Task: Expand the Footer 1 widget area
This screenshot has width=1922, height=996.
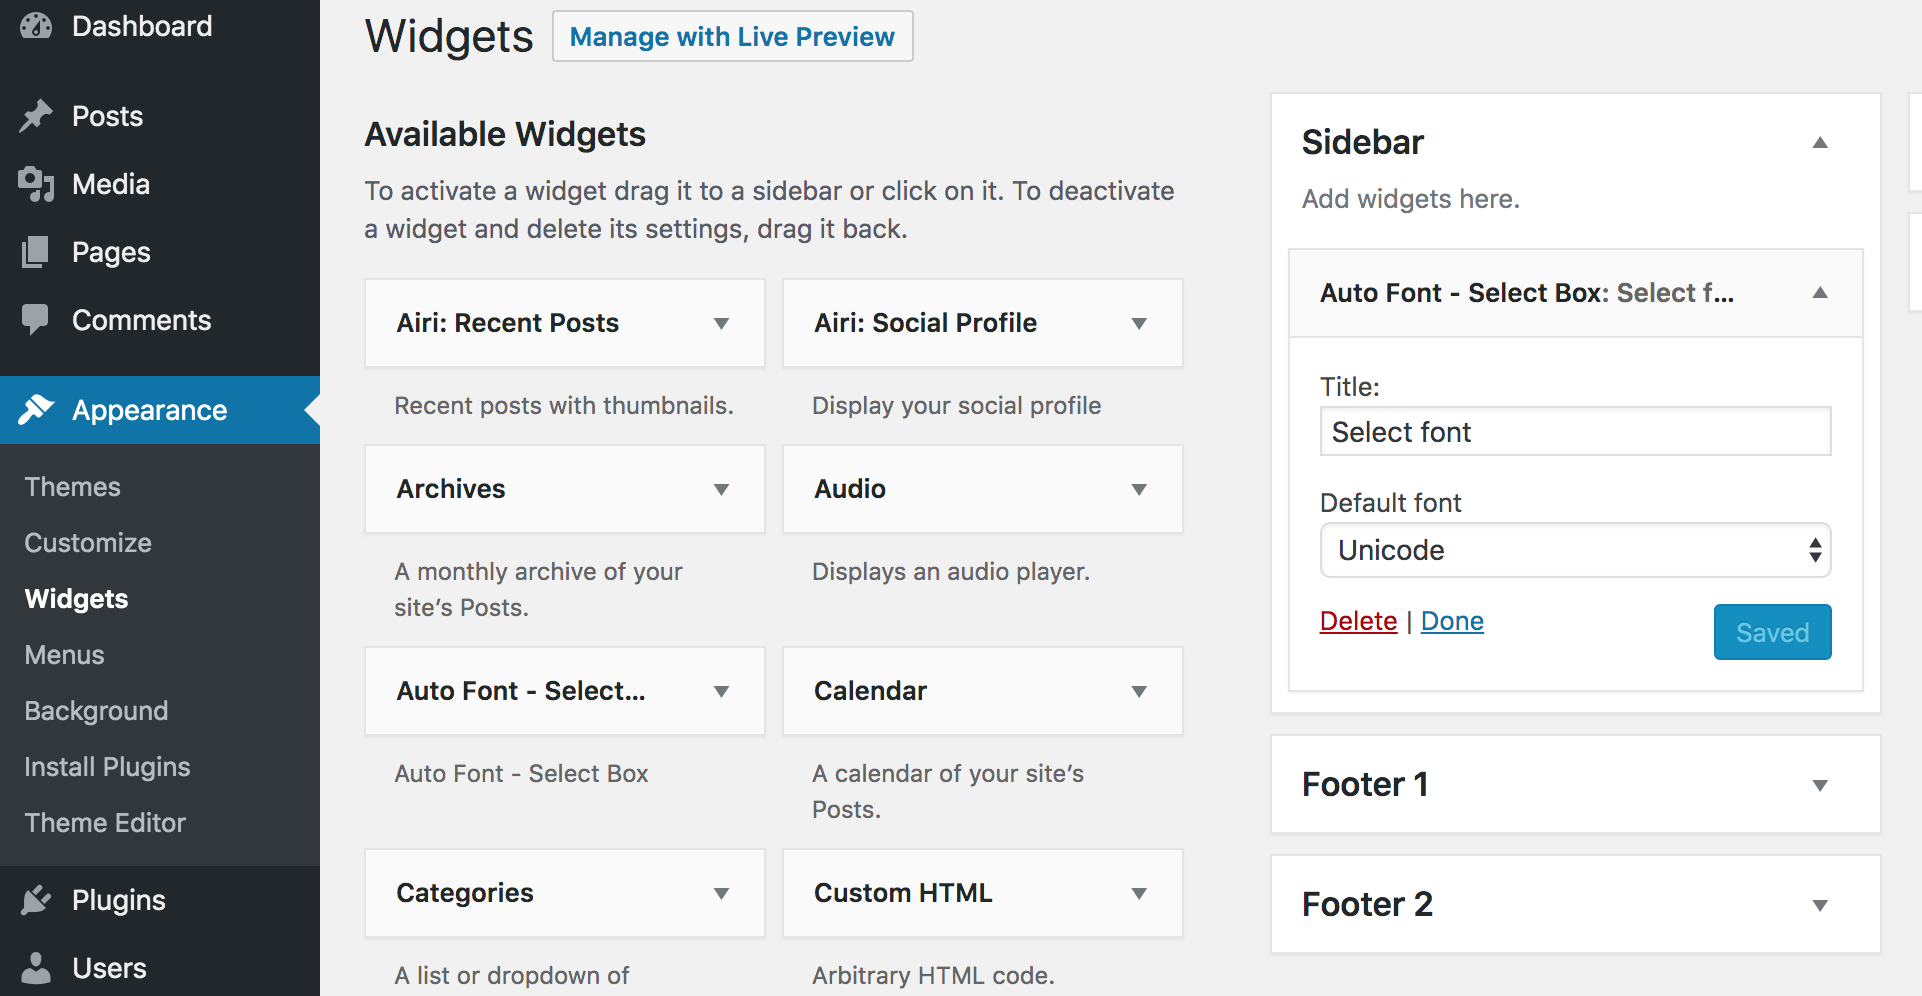Action: [x=1819, y=785]
